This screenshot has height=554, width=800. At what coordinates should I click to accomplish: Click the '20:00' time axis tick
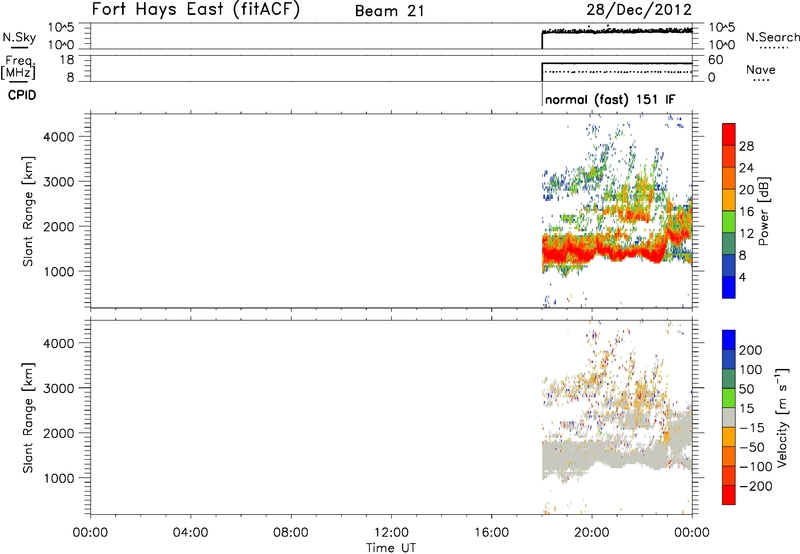click(x=591, y=533)
